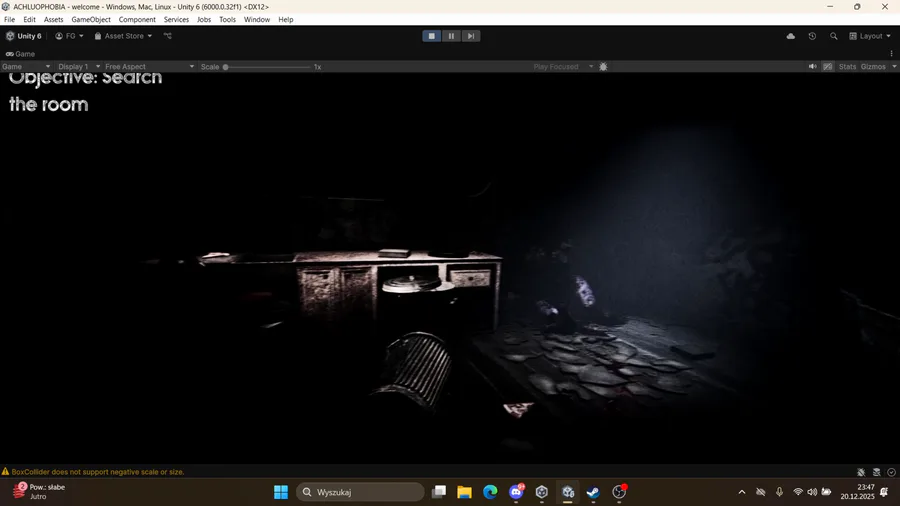This screenshot has width=900, height=506.
Task: Open File Explorer from taskbar
Action: click(x=464, y=492)
